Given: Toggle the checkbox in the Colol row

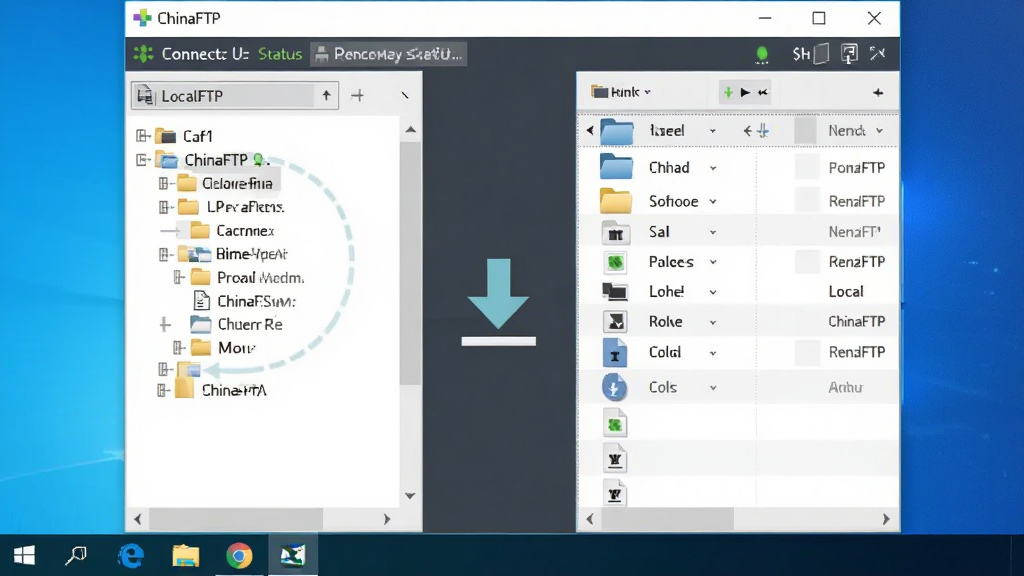Looking at the screenshot, I should tap(807, 353).
